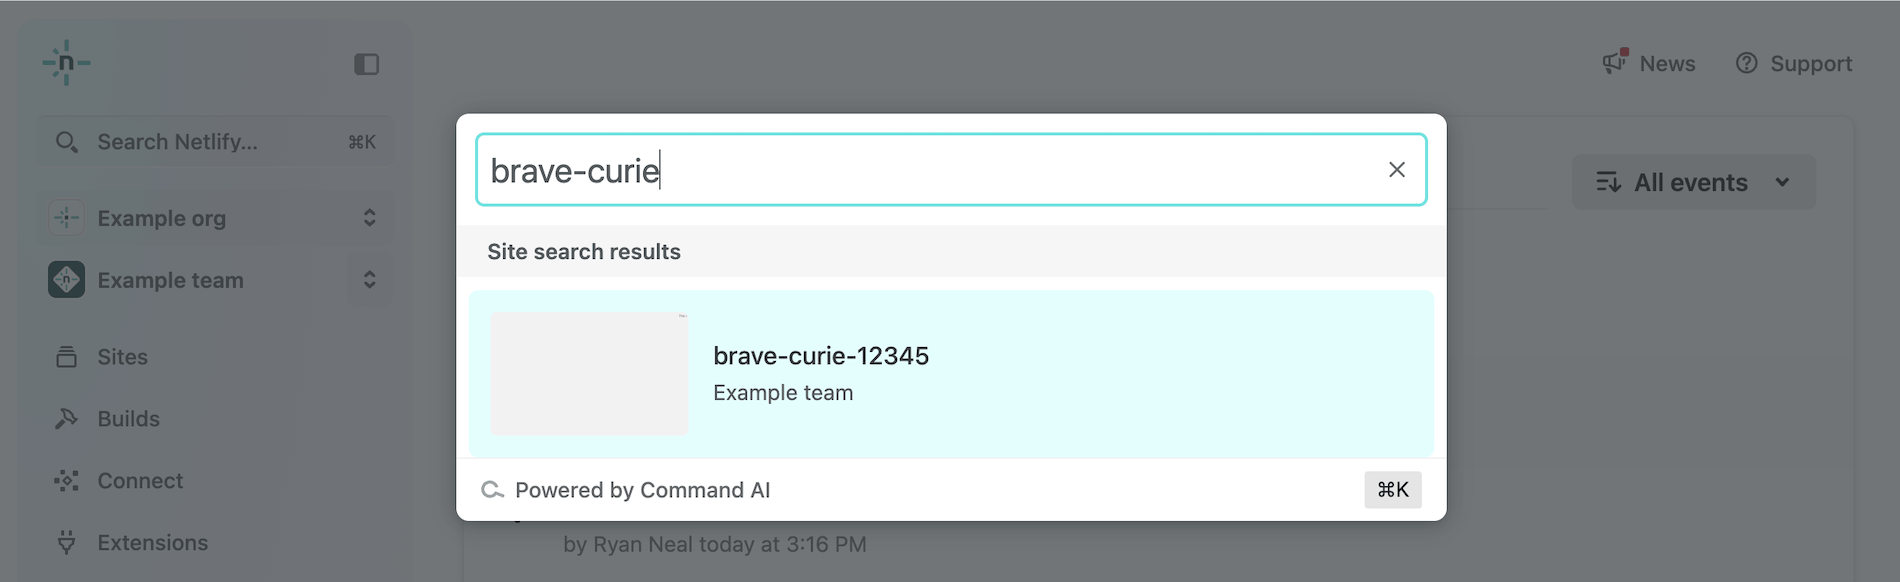Image resolution: width=1900 pixels, height=582 pixels.
Task: Click the brave-curie-12345 site thumbnail
Action: tap(589, 373)
